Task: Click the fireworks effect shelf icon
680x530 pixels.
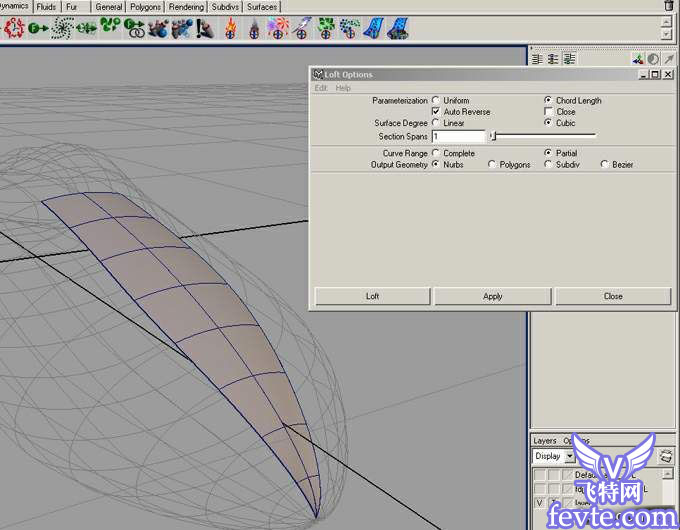Action: tap(278, 28)
